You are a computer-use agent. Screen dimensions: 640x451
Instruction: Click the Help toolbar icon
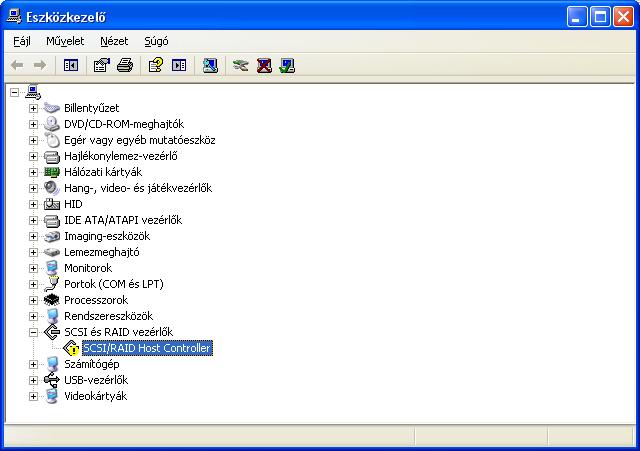point(156,65)
